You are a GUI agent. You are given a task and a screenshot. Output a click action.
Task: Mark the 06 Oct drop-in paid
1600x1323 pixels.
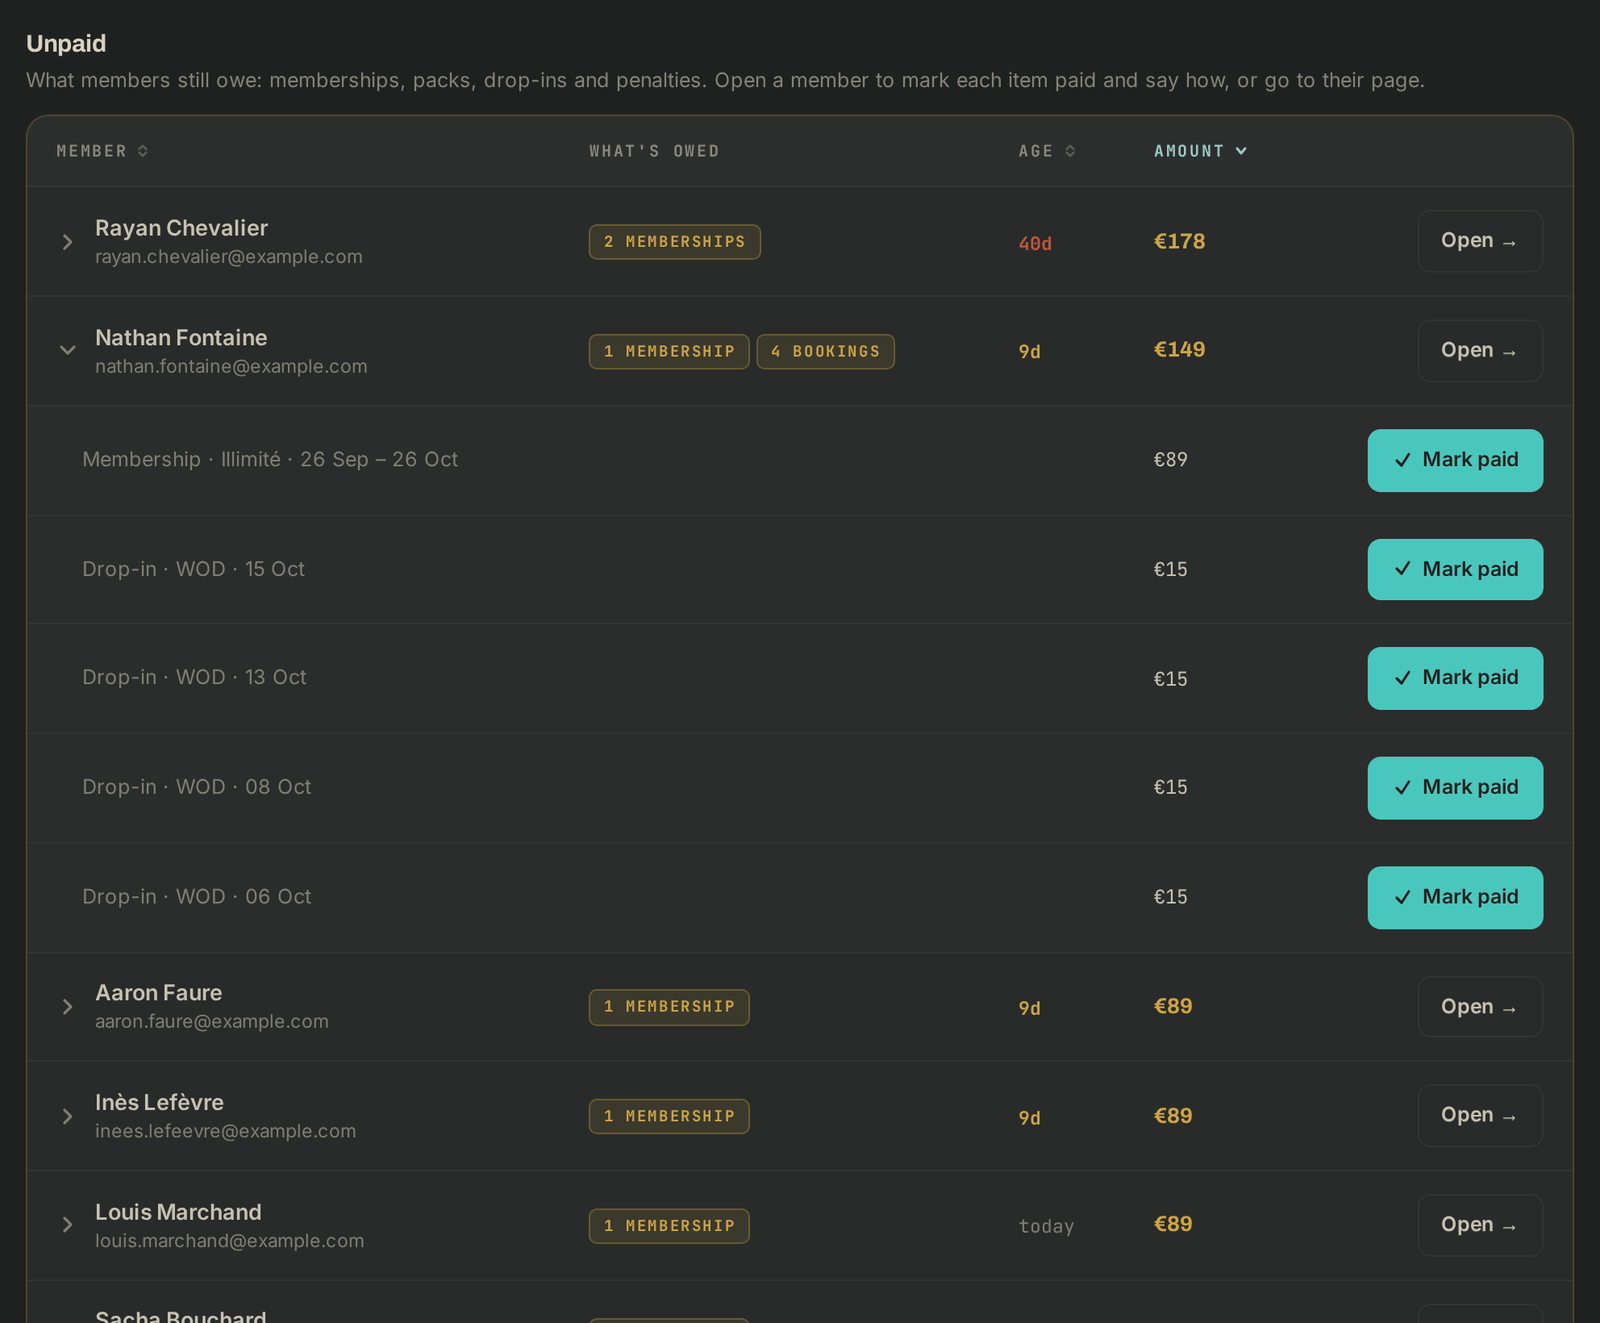click(x=1455, y=897)
